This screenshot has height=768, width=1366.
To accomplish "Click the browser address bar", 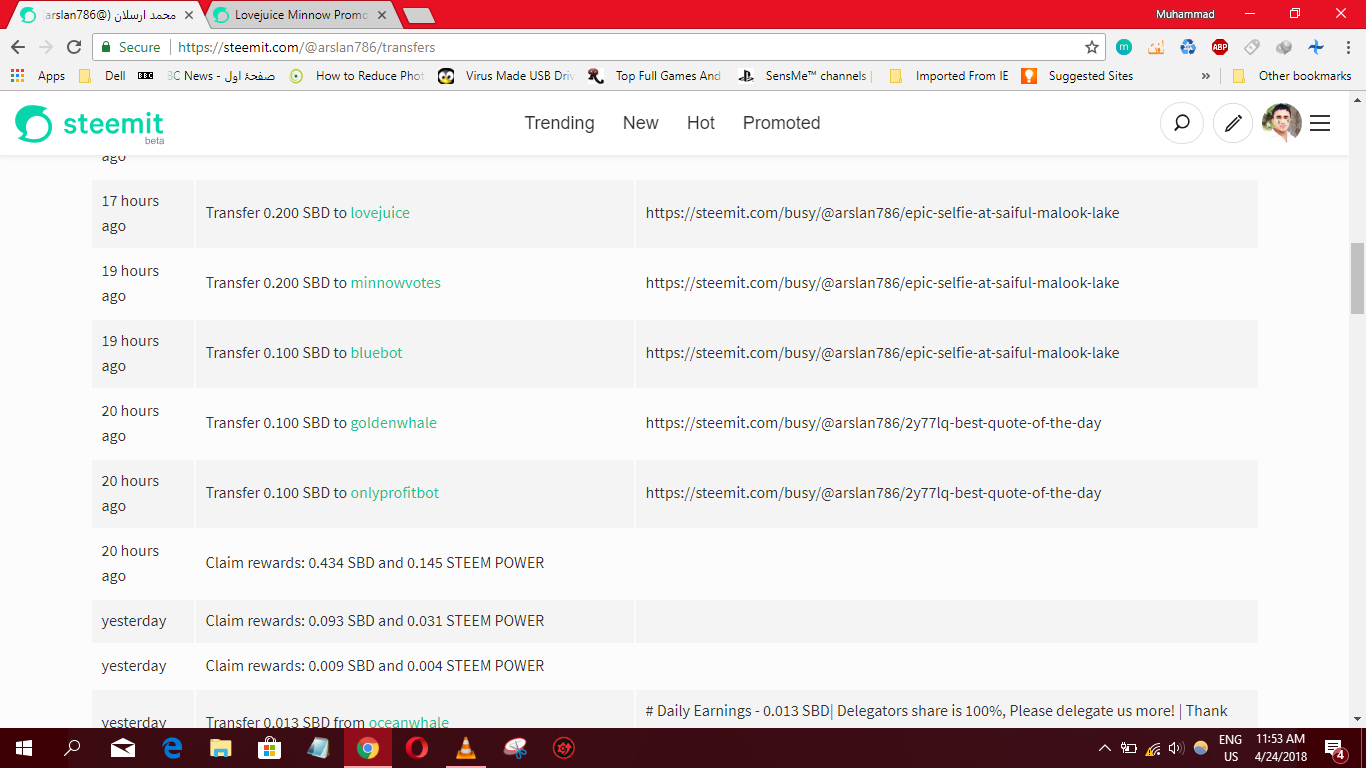I will pos(600,47).
